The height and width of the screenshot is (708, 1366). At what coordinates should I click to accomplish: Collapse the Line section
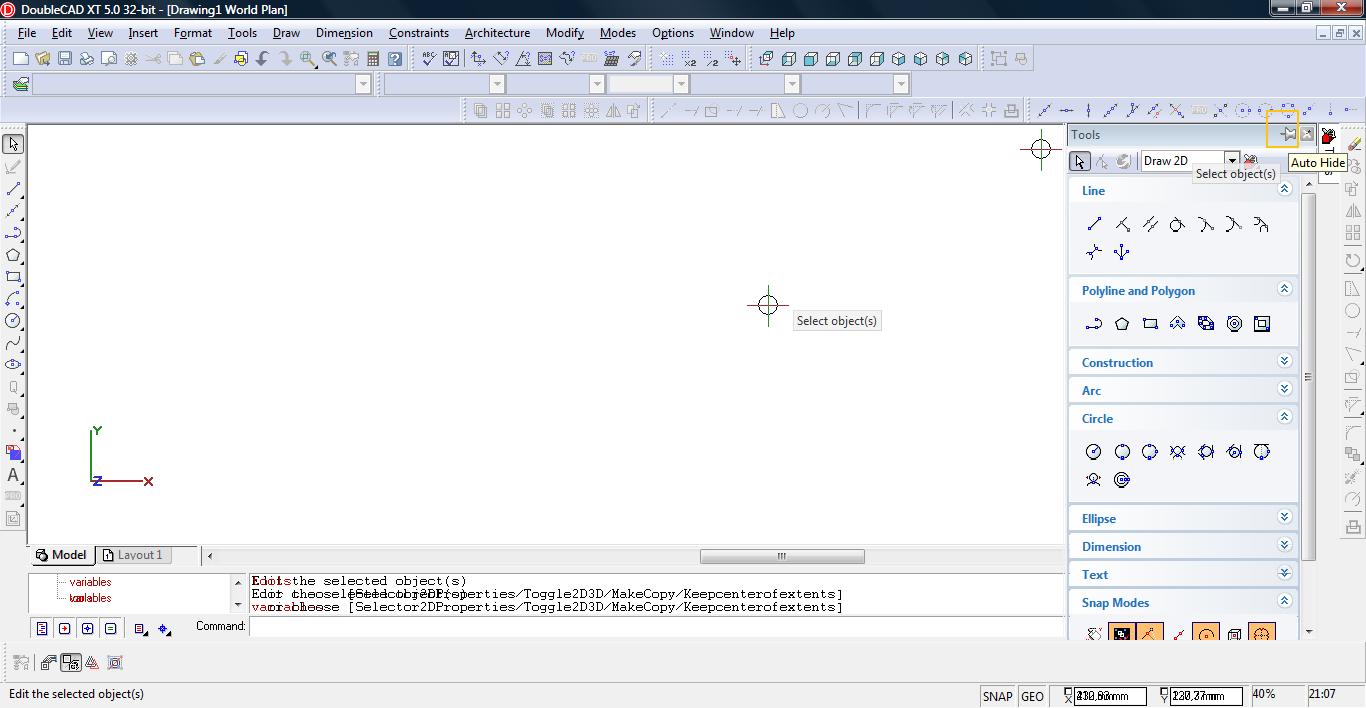point(1285,189)
